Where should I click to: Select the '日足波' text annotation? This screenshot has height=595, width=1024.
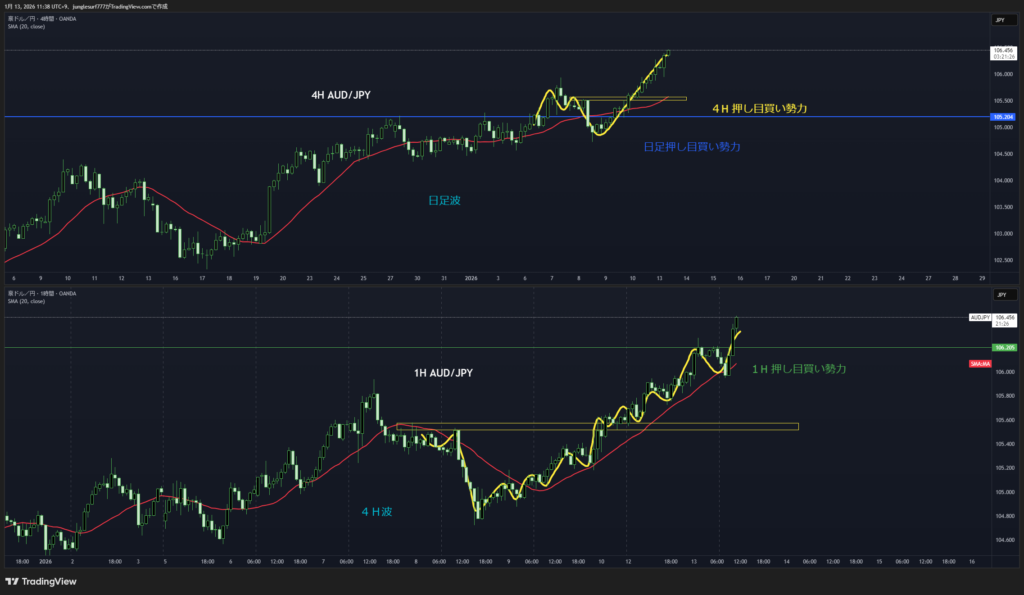pyautogui.click(x=444, y=200)
